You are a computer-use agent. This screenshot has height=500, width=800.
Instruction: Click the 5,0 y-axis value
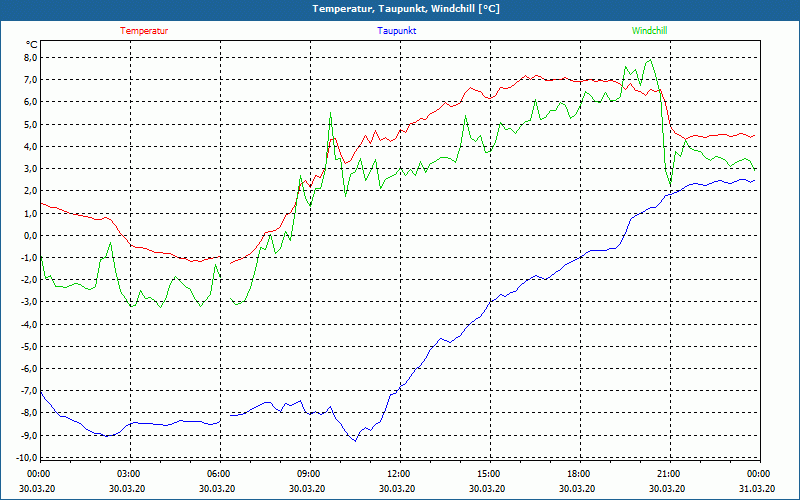tap(31, 124)
